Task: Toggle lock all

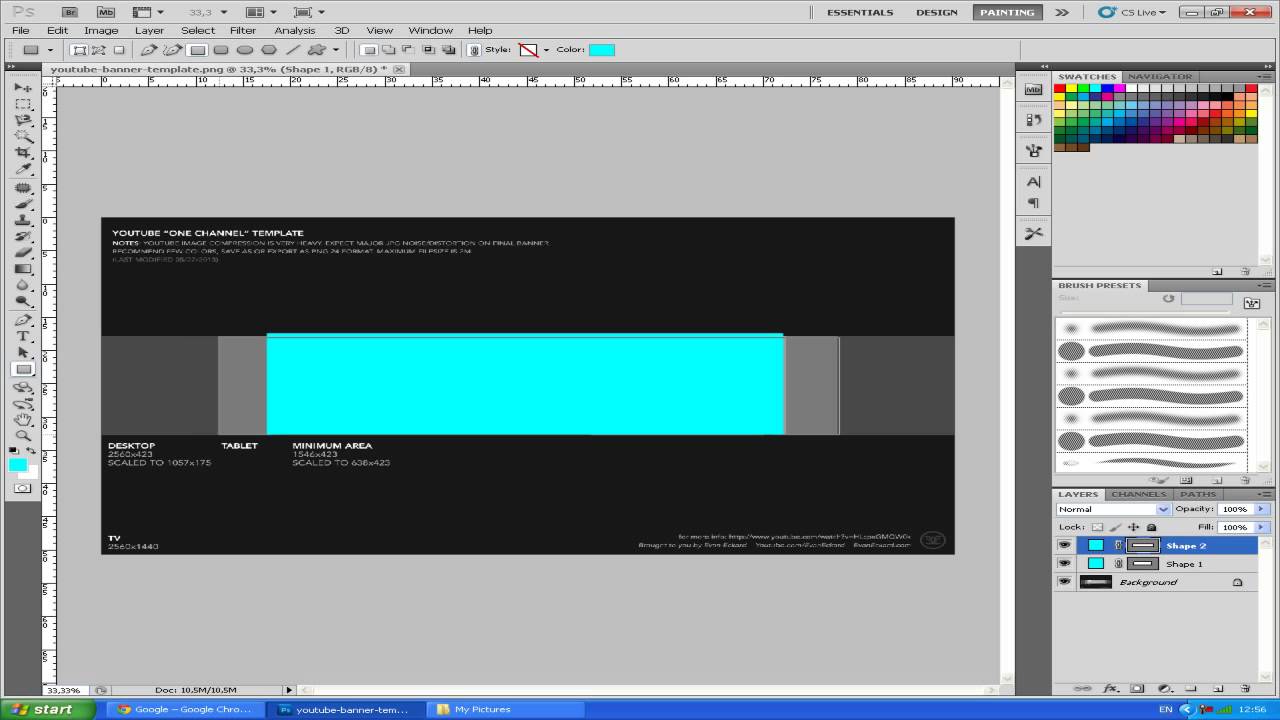Action: pos(1151,527)
